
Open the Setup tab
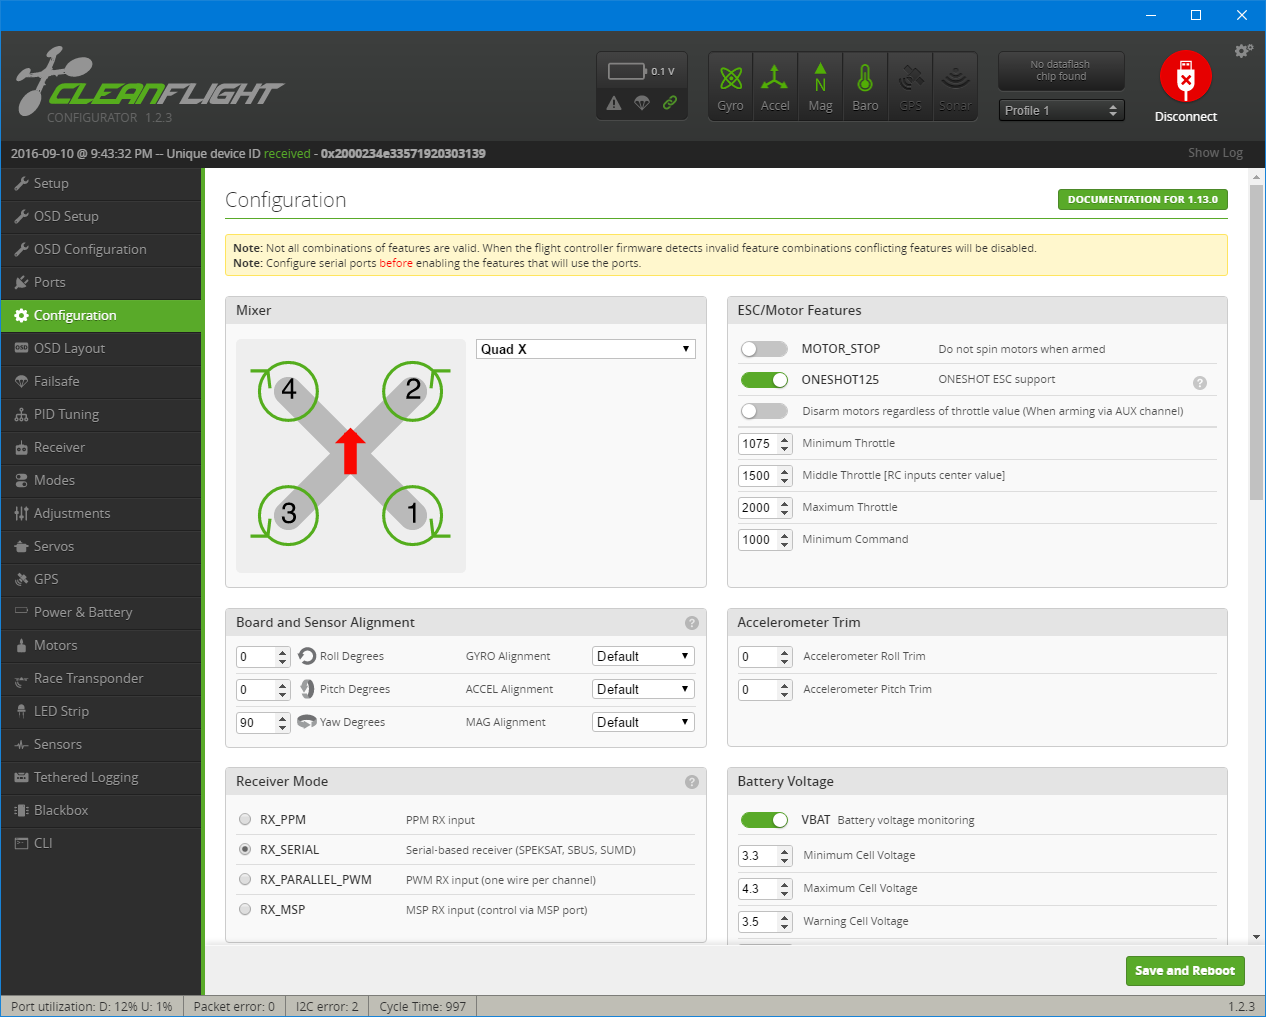pos(101,184)
